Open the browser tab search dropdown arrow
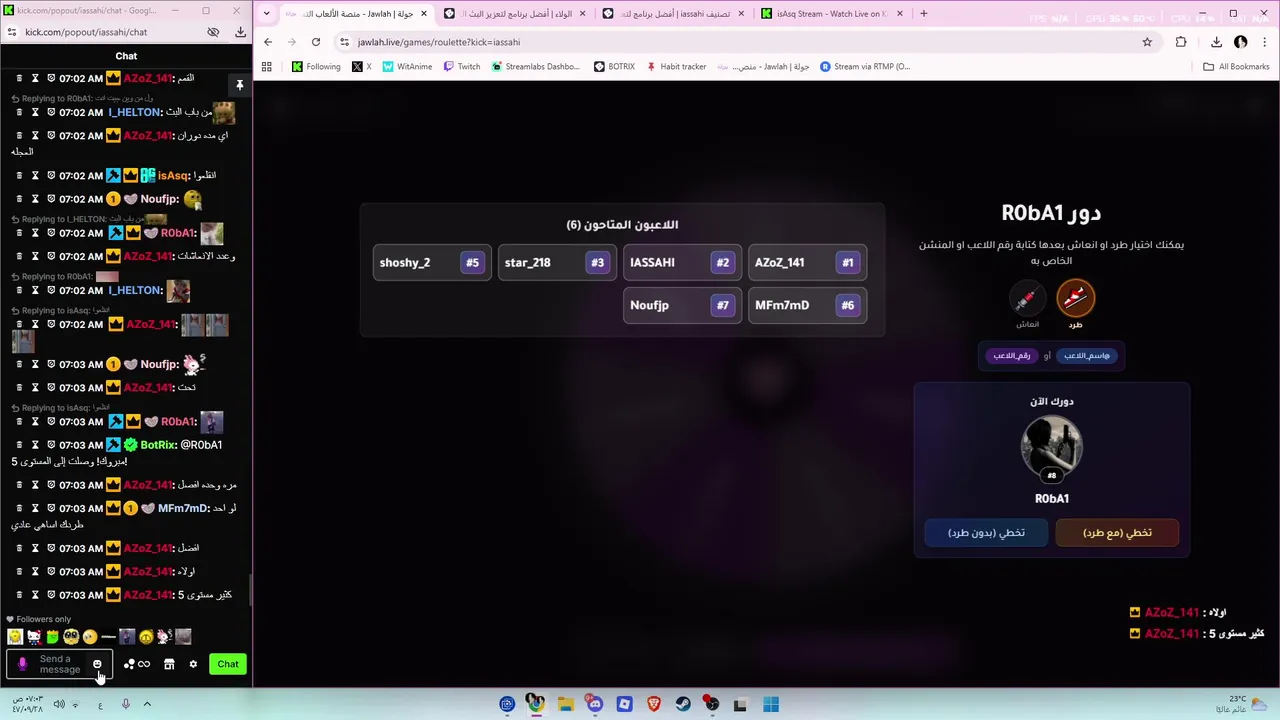This screenshot has height=720, width=1280. point(266,14)
